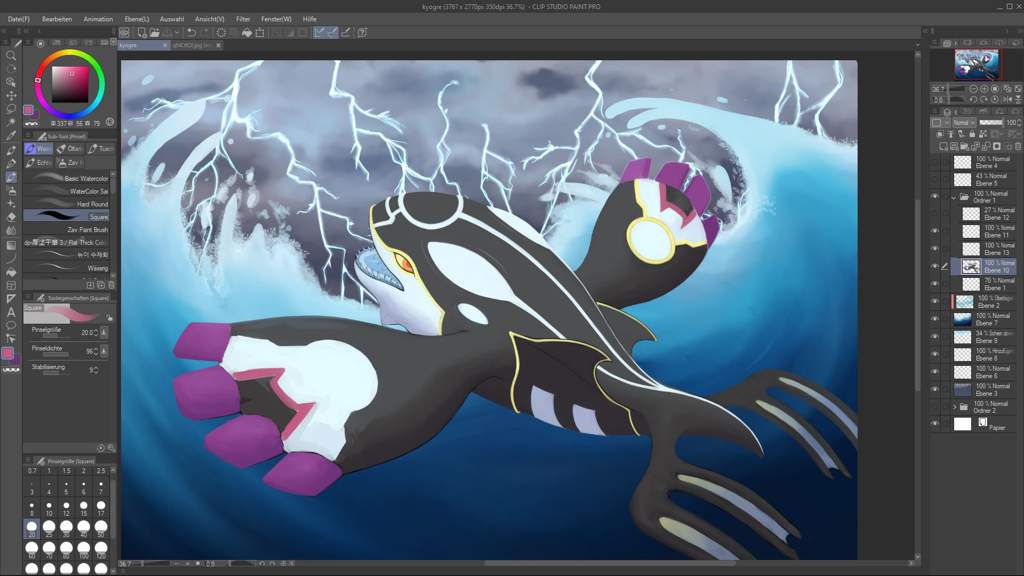
Task: Open the Ebene menu
Action: [x=136, y=19]
